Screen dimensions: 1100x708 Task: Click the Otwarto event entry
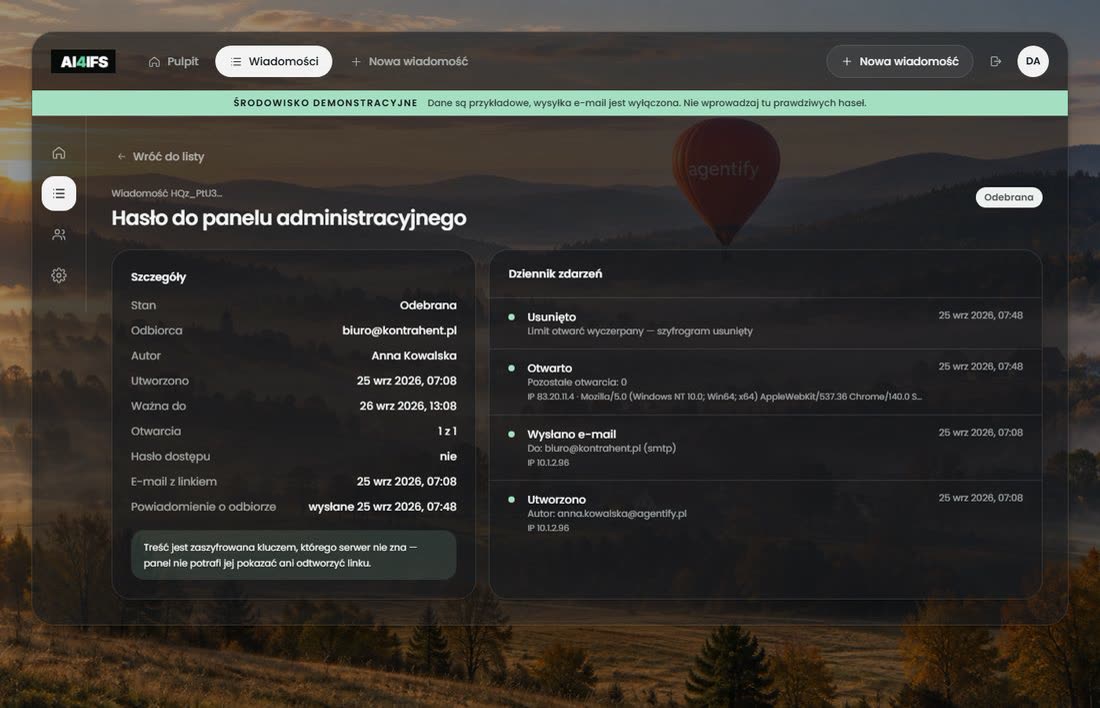(765, 382)
